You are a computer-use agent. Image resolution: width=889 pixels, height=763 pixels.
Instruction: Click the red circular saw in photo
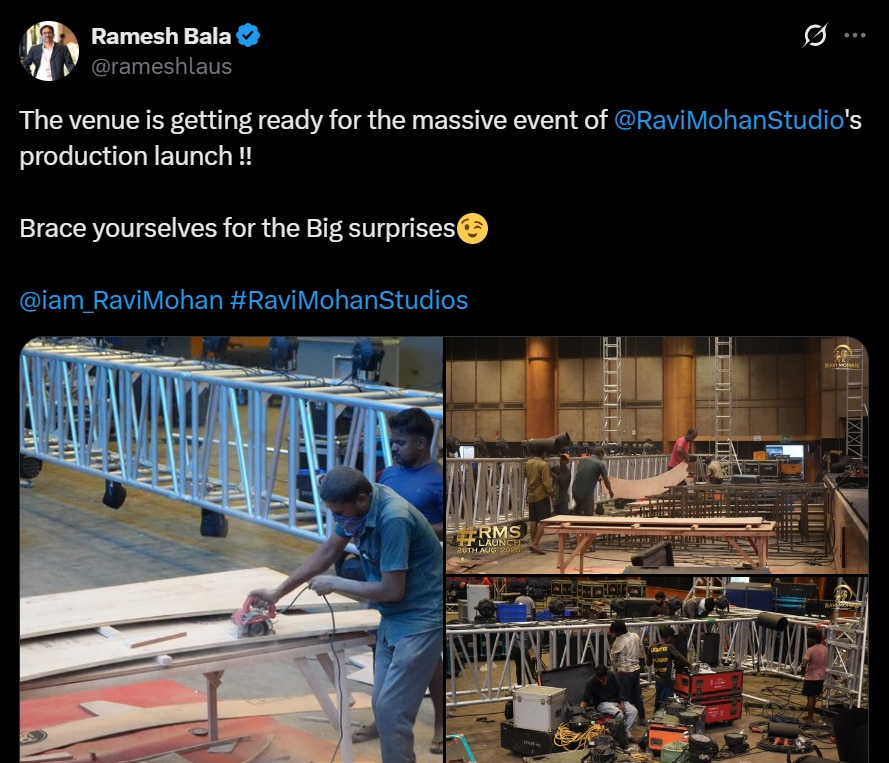255,616
